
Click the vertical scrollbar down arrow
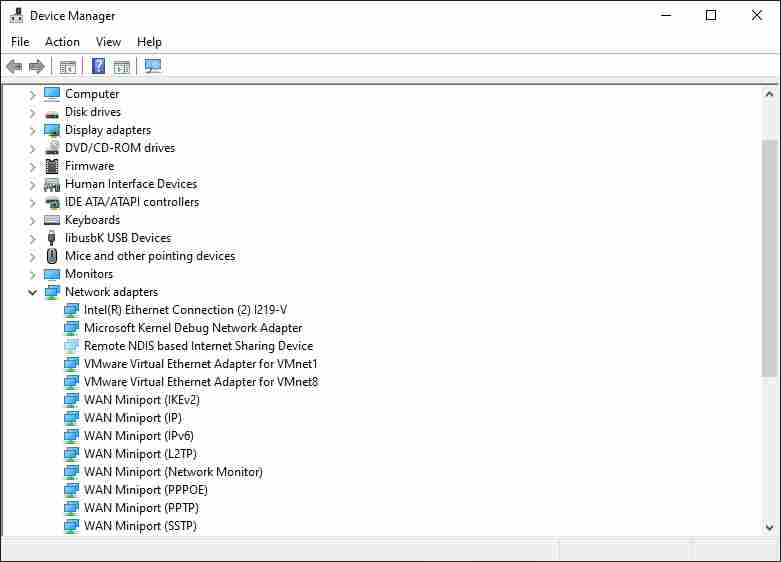[770, 527]
